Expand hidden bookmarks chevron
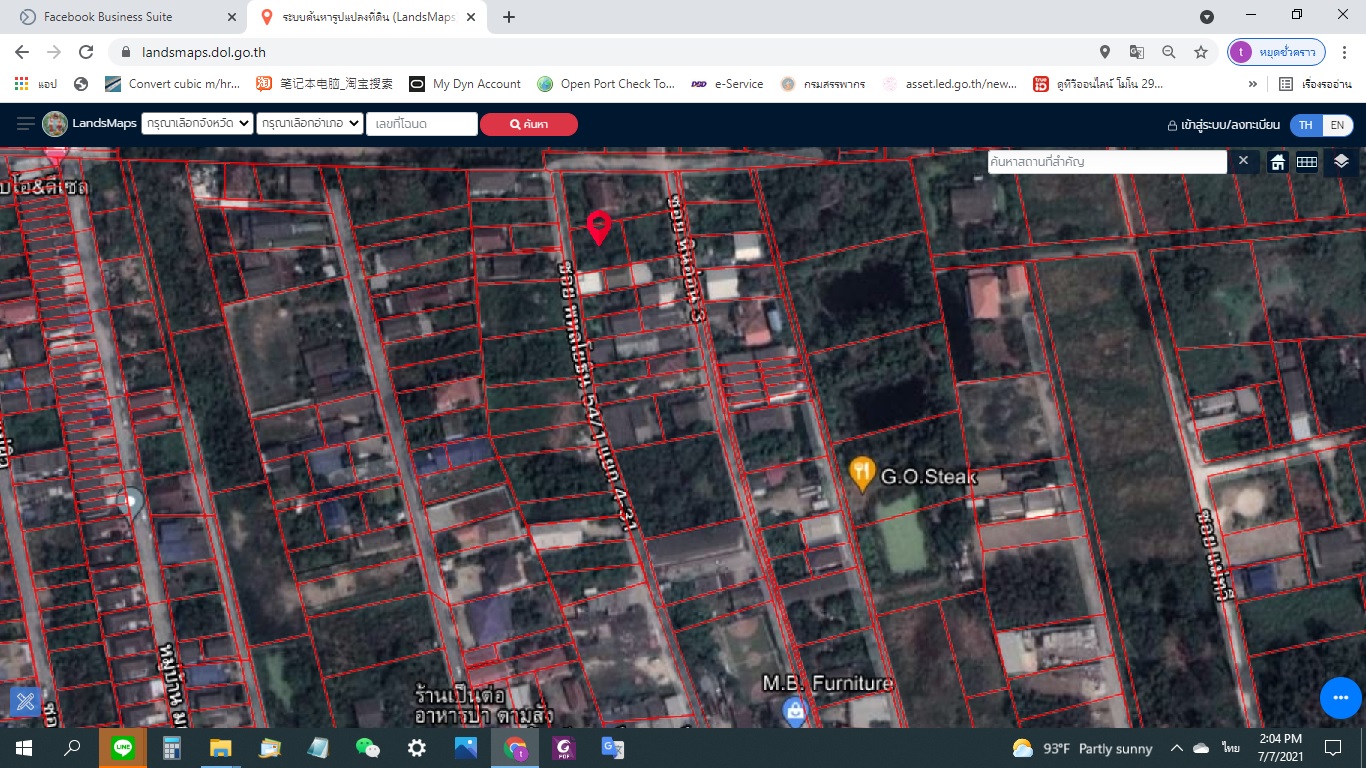This screenshot has height=768, width=1366. pos(1253,84)
